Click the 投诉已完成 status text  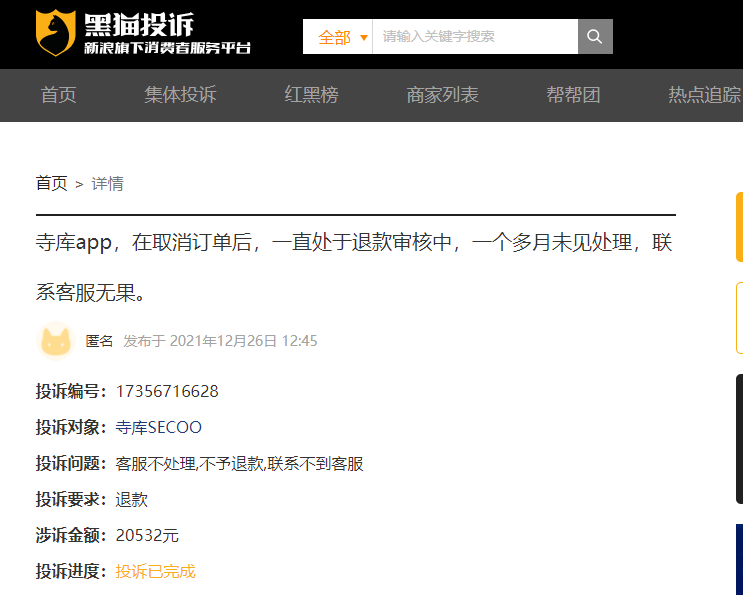155,571
